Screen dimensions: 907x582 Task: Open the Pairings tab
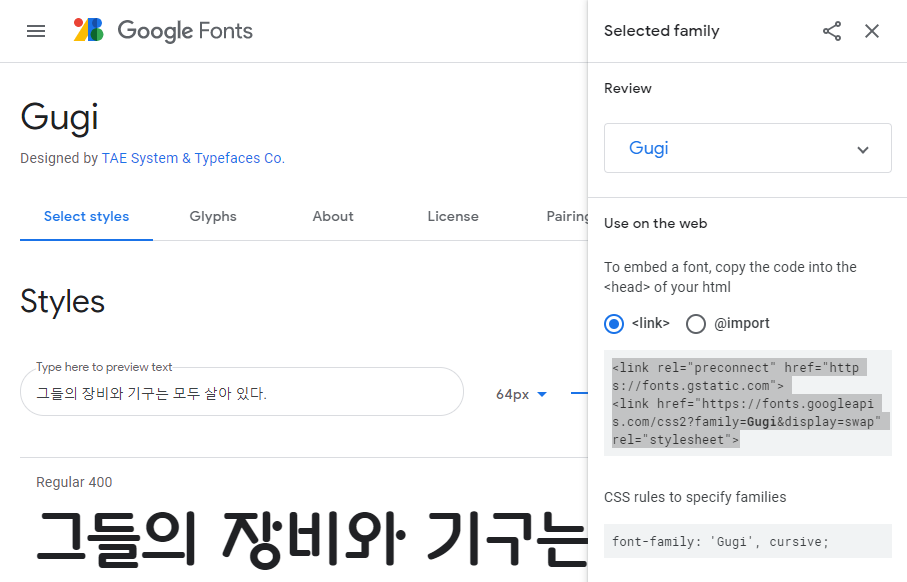pyautogui.click(x=567, y=216)
